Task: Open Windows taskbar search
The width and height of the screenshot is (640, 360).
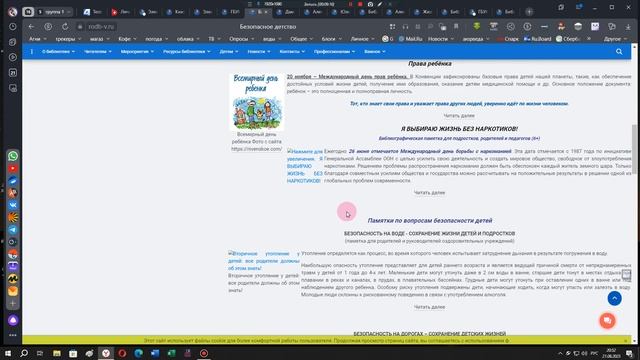Action: [x=24, y=353]
